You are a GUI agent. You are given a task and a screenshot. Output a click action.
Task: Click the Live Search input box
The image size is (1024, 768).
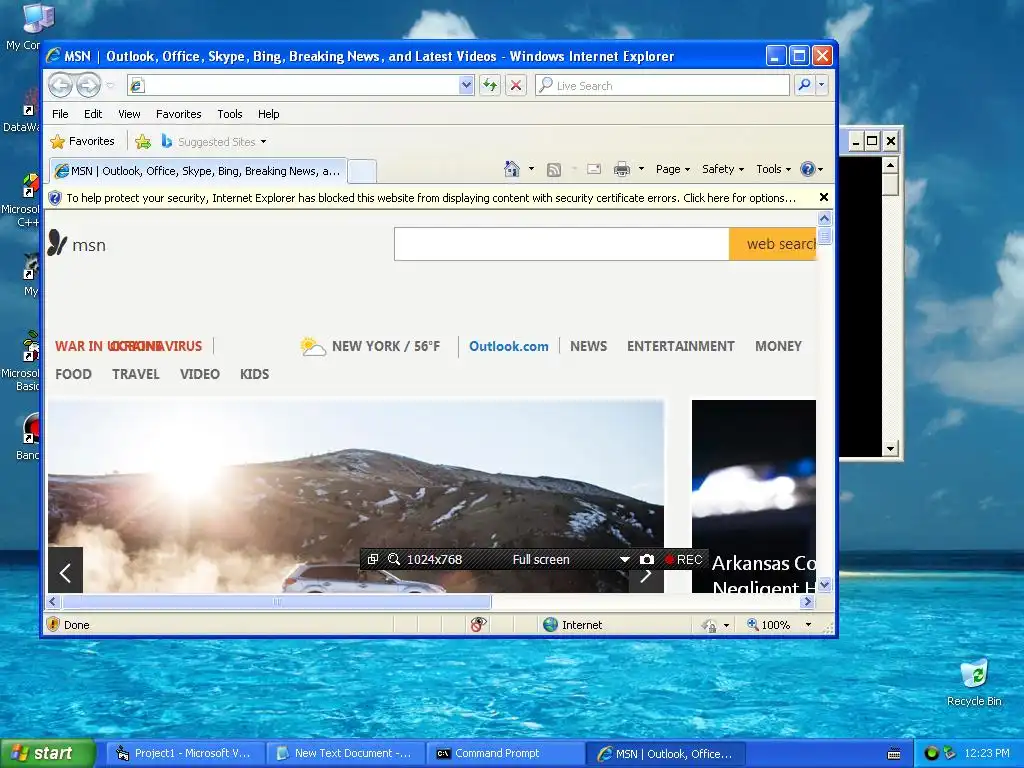(x=662, y=85)
